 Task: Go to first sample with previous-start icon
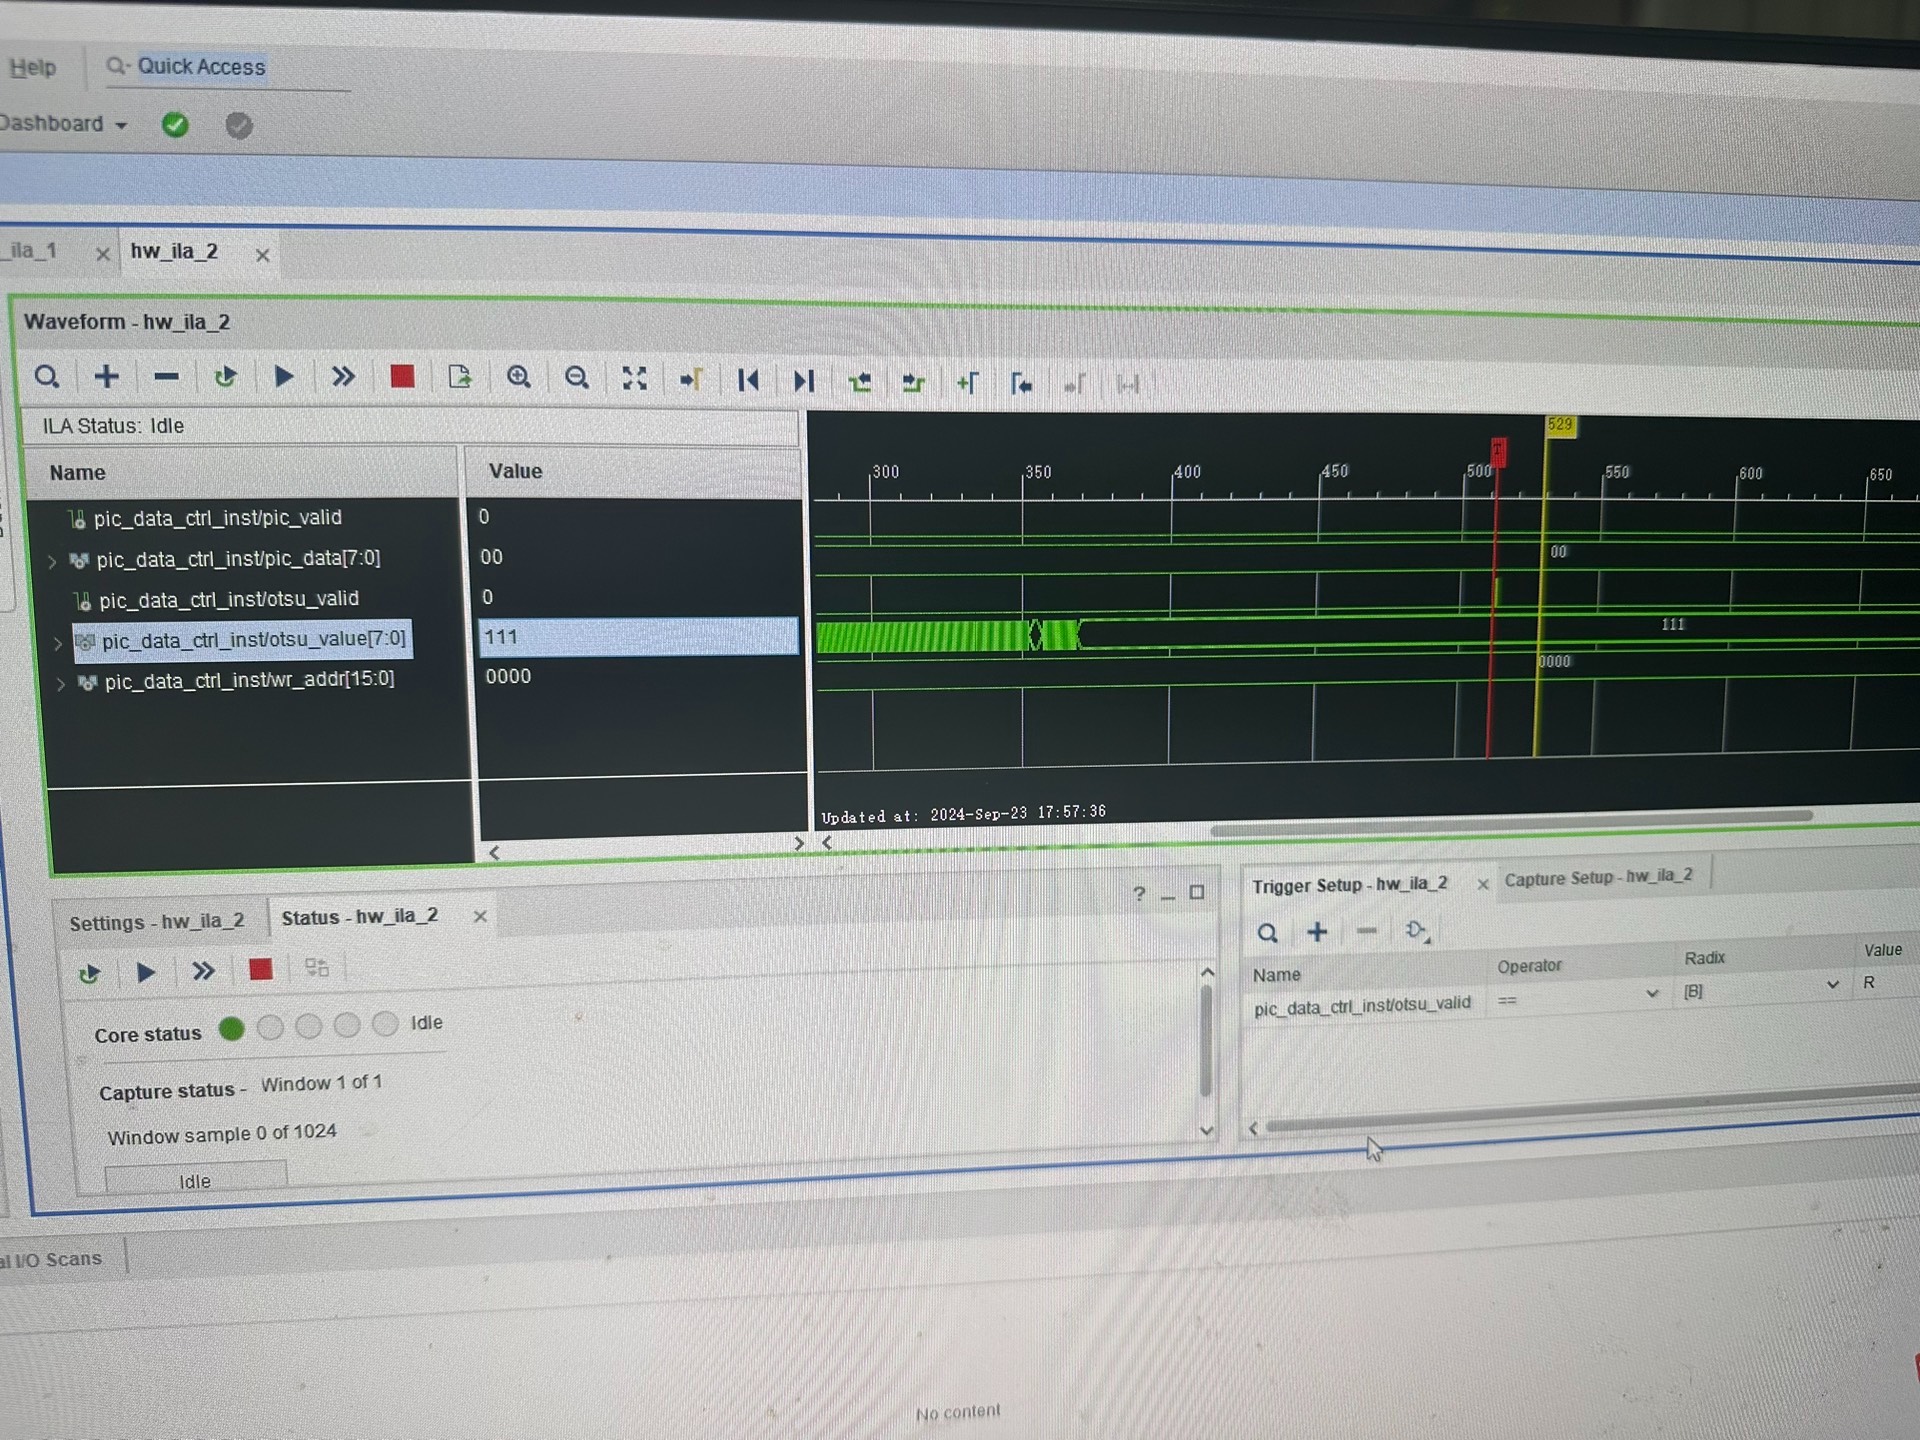(748, 380)
